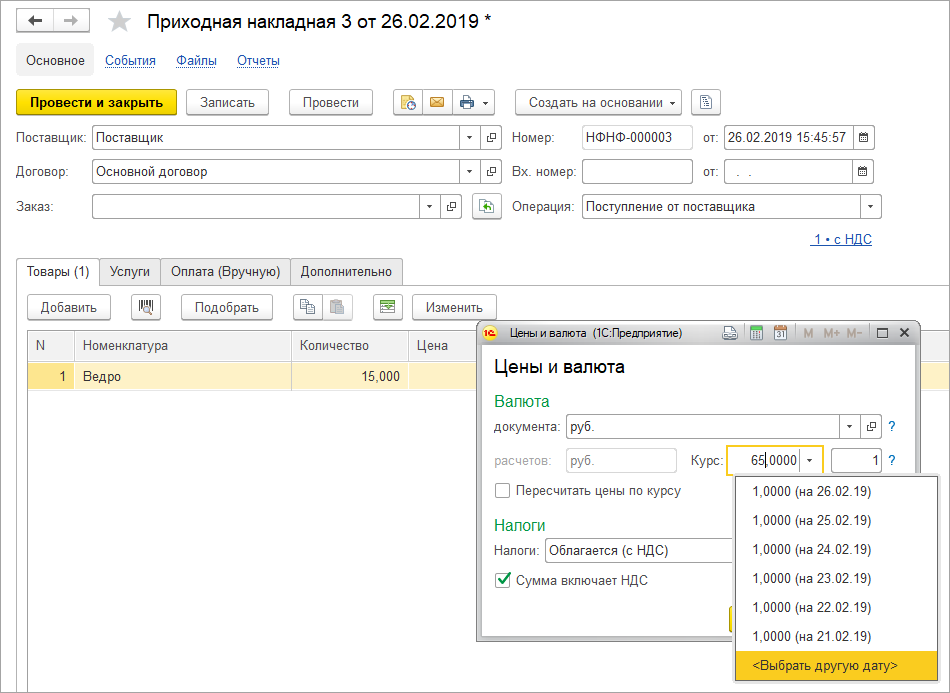Go forward with the right arrow button
The image size is (950, 693).
[x=71, y=21]
